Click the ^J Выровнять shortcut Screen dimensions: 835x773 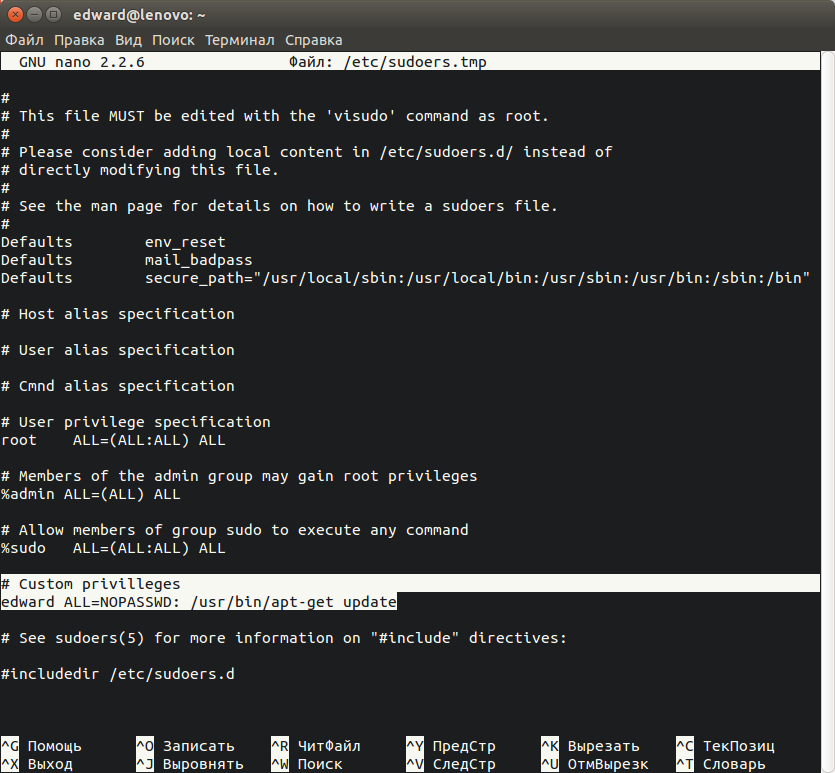190,764
